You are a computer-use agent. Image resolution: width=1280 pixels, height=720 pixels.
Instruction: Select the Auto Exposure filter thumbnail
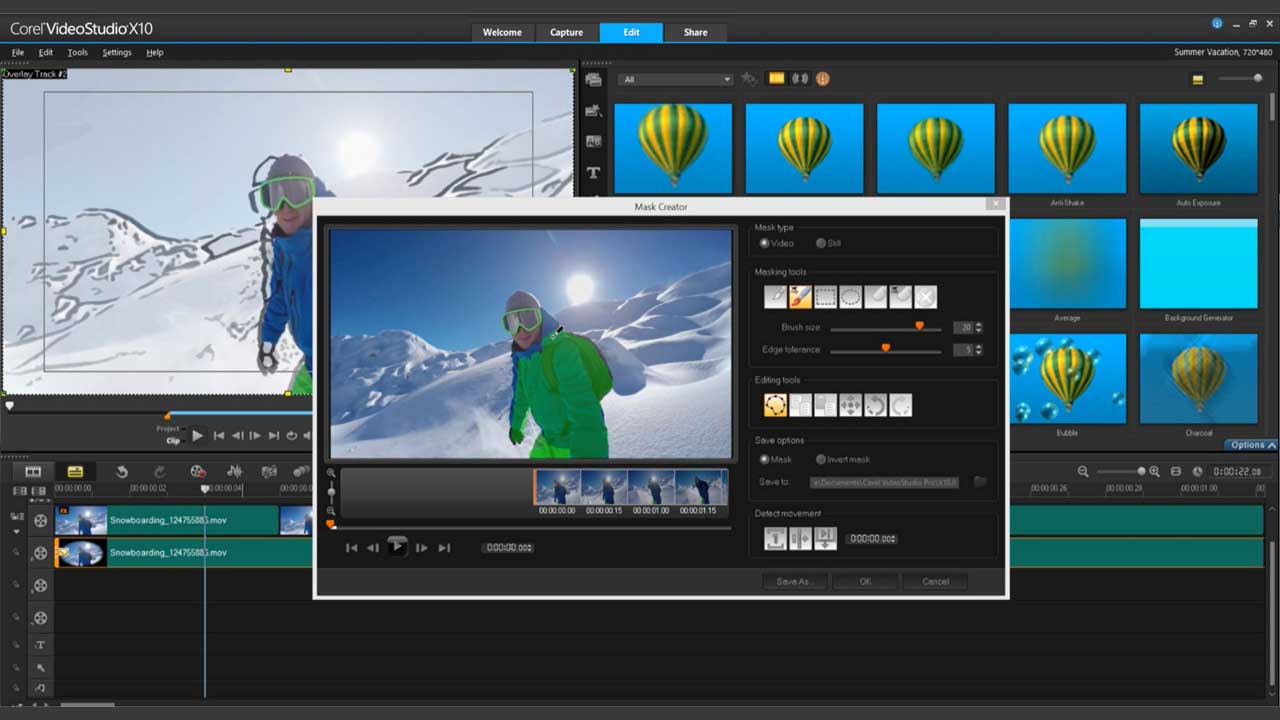pyautogui.click(x=1198, y=149)
